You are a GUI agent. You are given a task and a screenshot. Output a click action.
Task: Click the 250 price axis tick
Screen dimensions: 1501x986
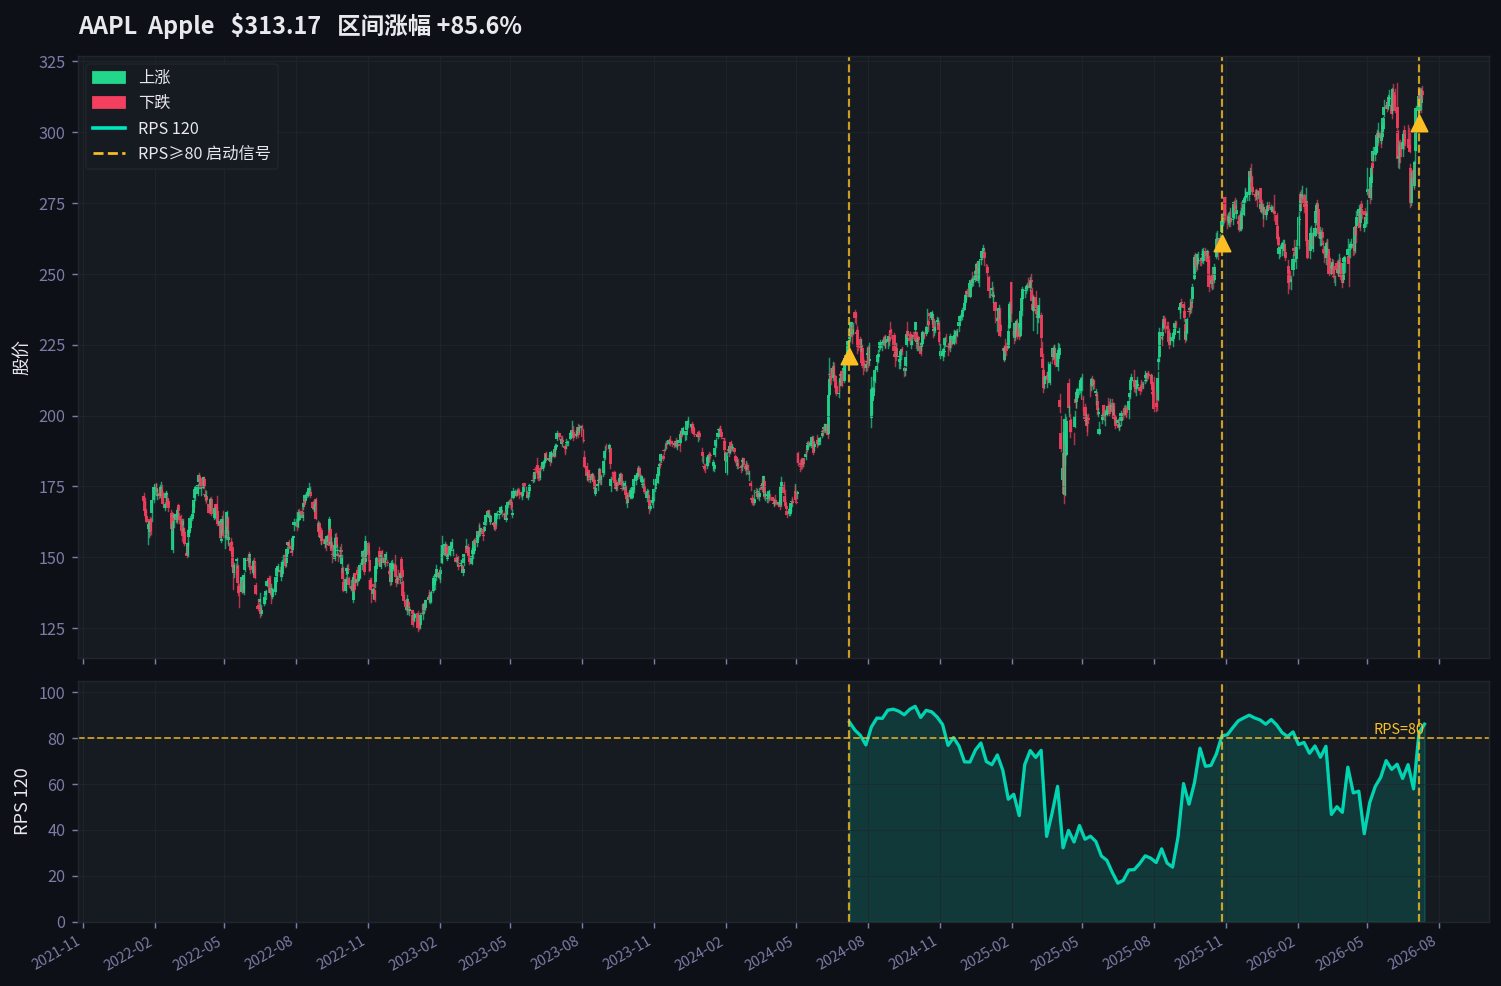tap(52, 275)
